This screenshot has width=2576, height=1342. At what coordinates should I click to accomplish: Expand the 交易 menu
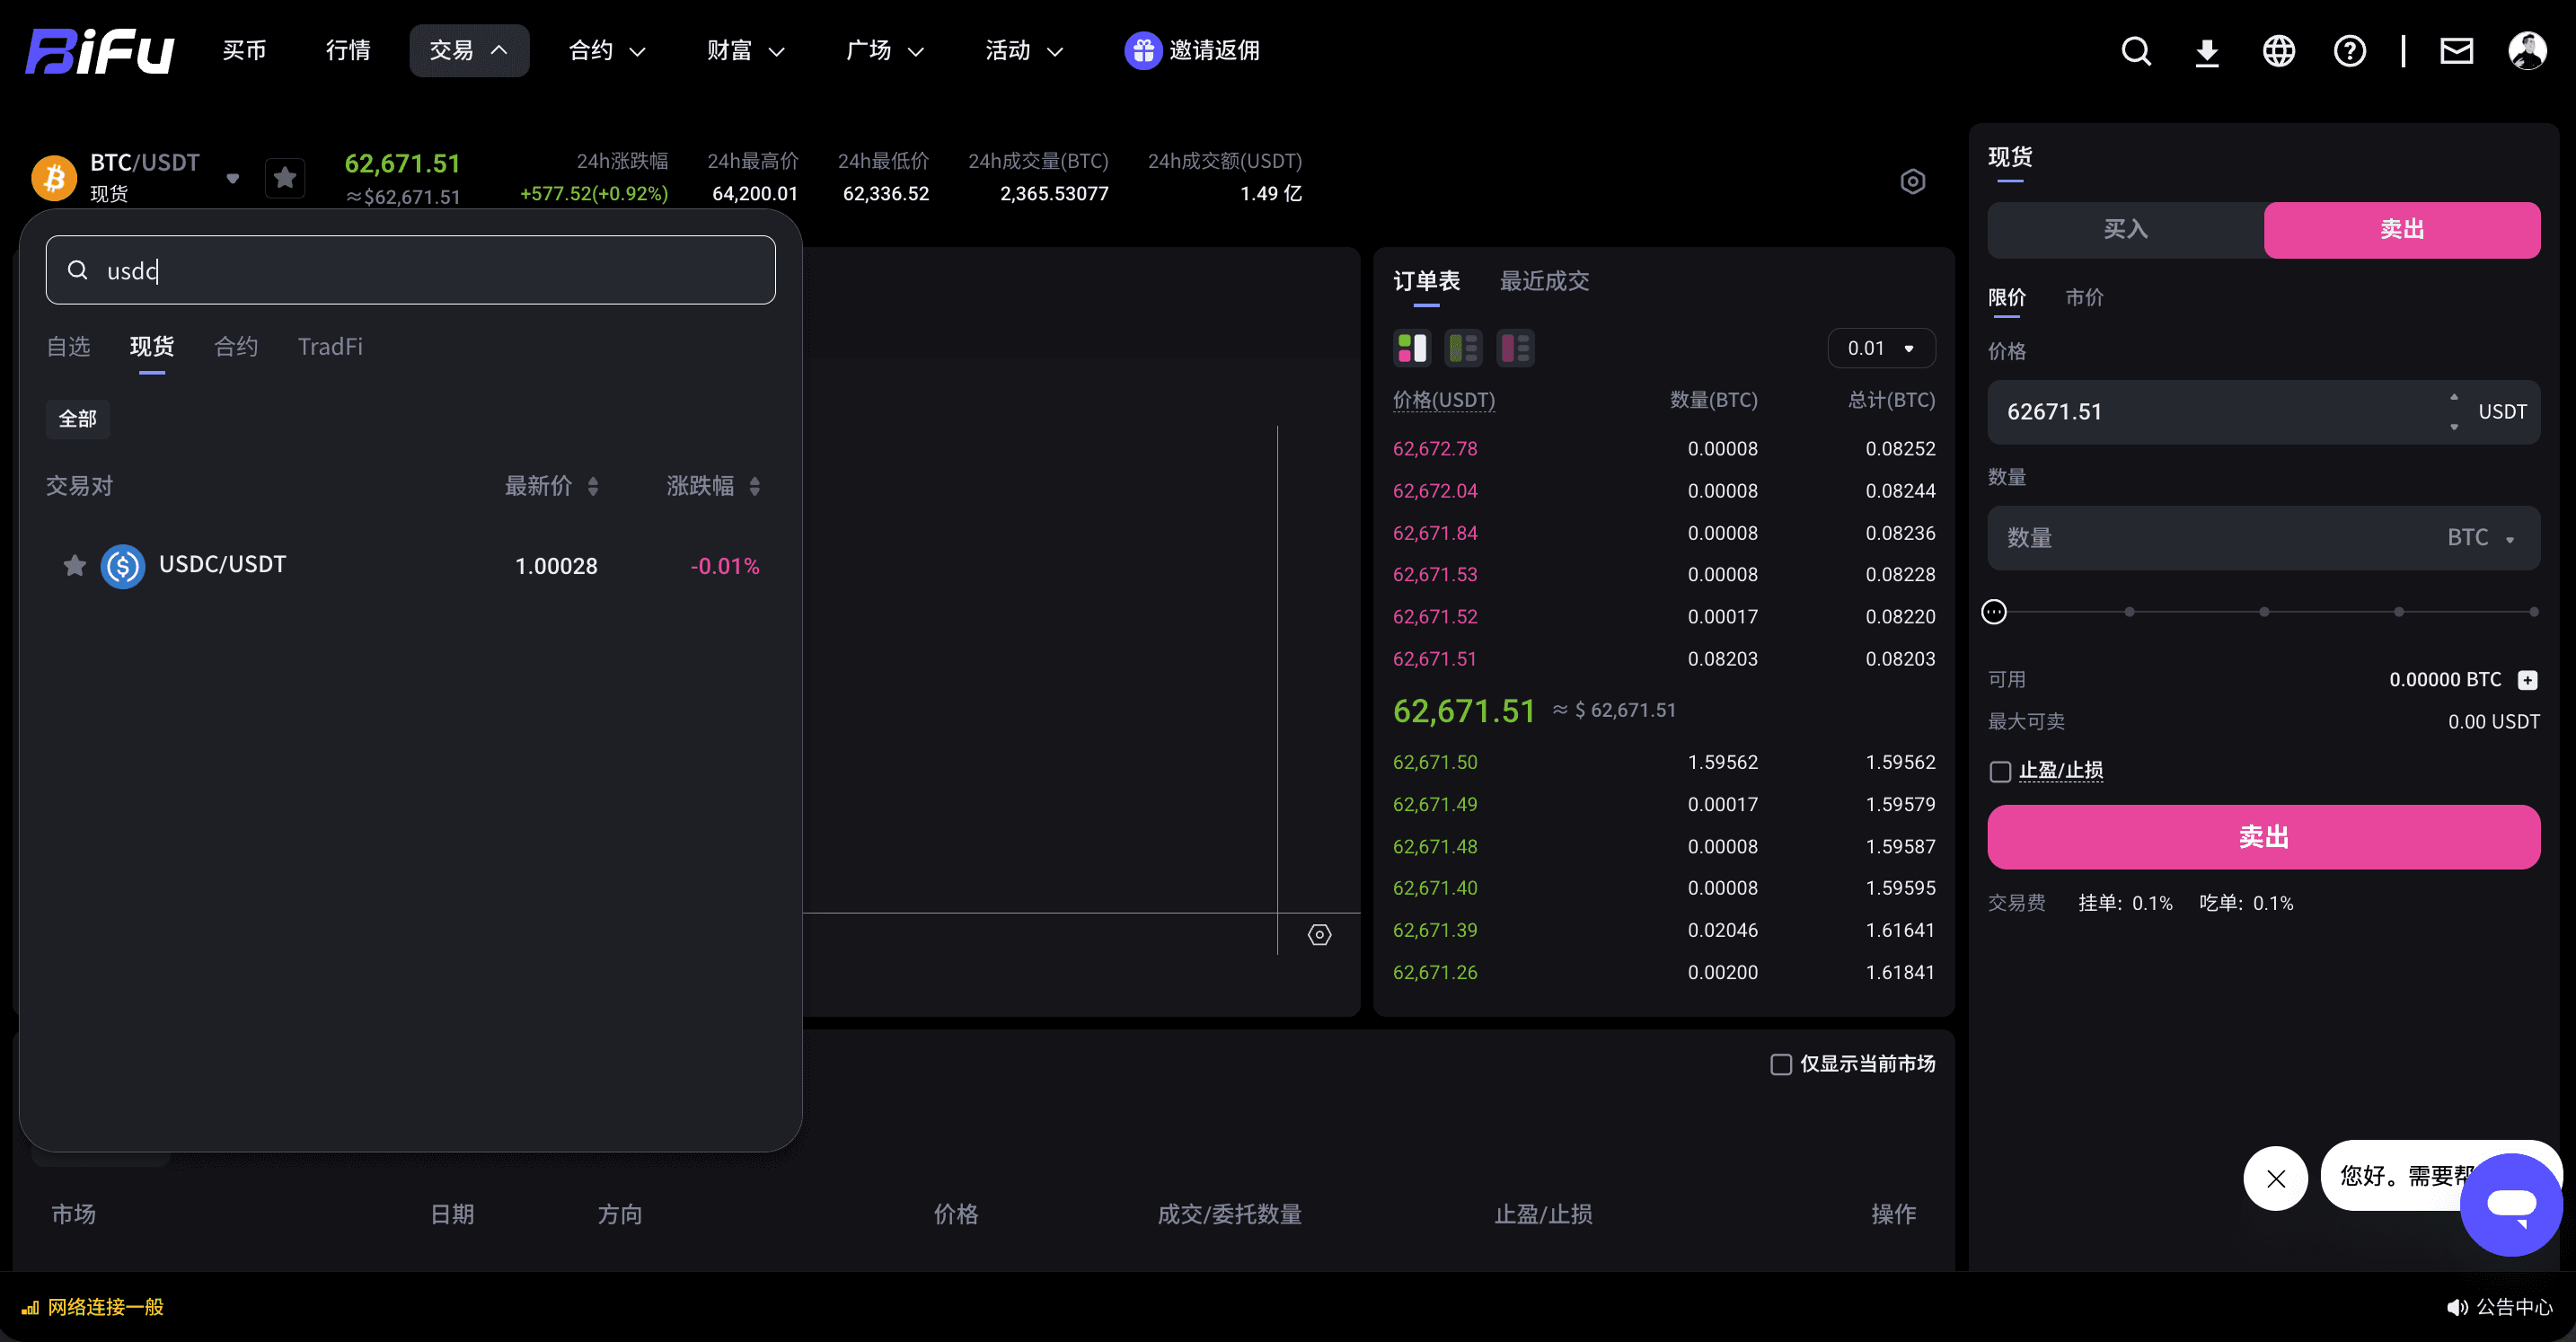tap(469, 50)
